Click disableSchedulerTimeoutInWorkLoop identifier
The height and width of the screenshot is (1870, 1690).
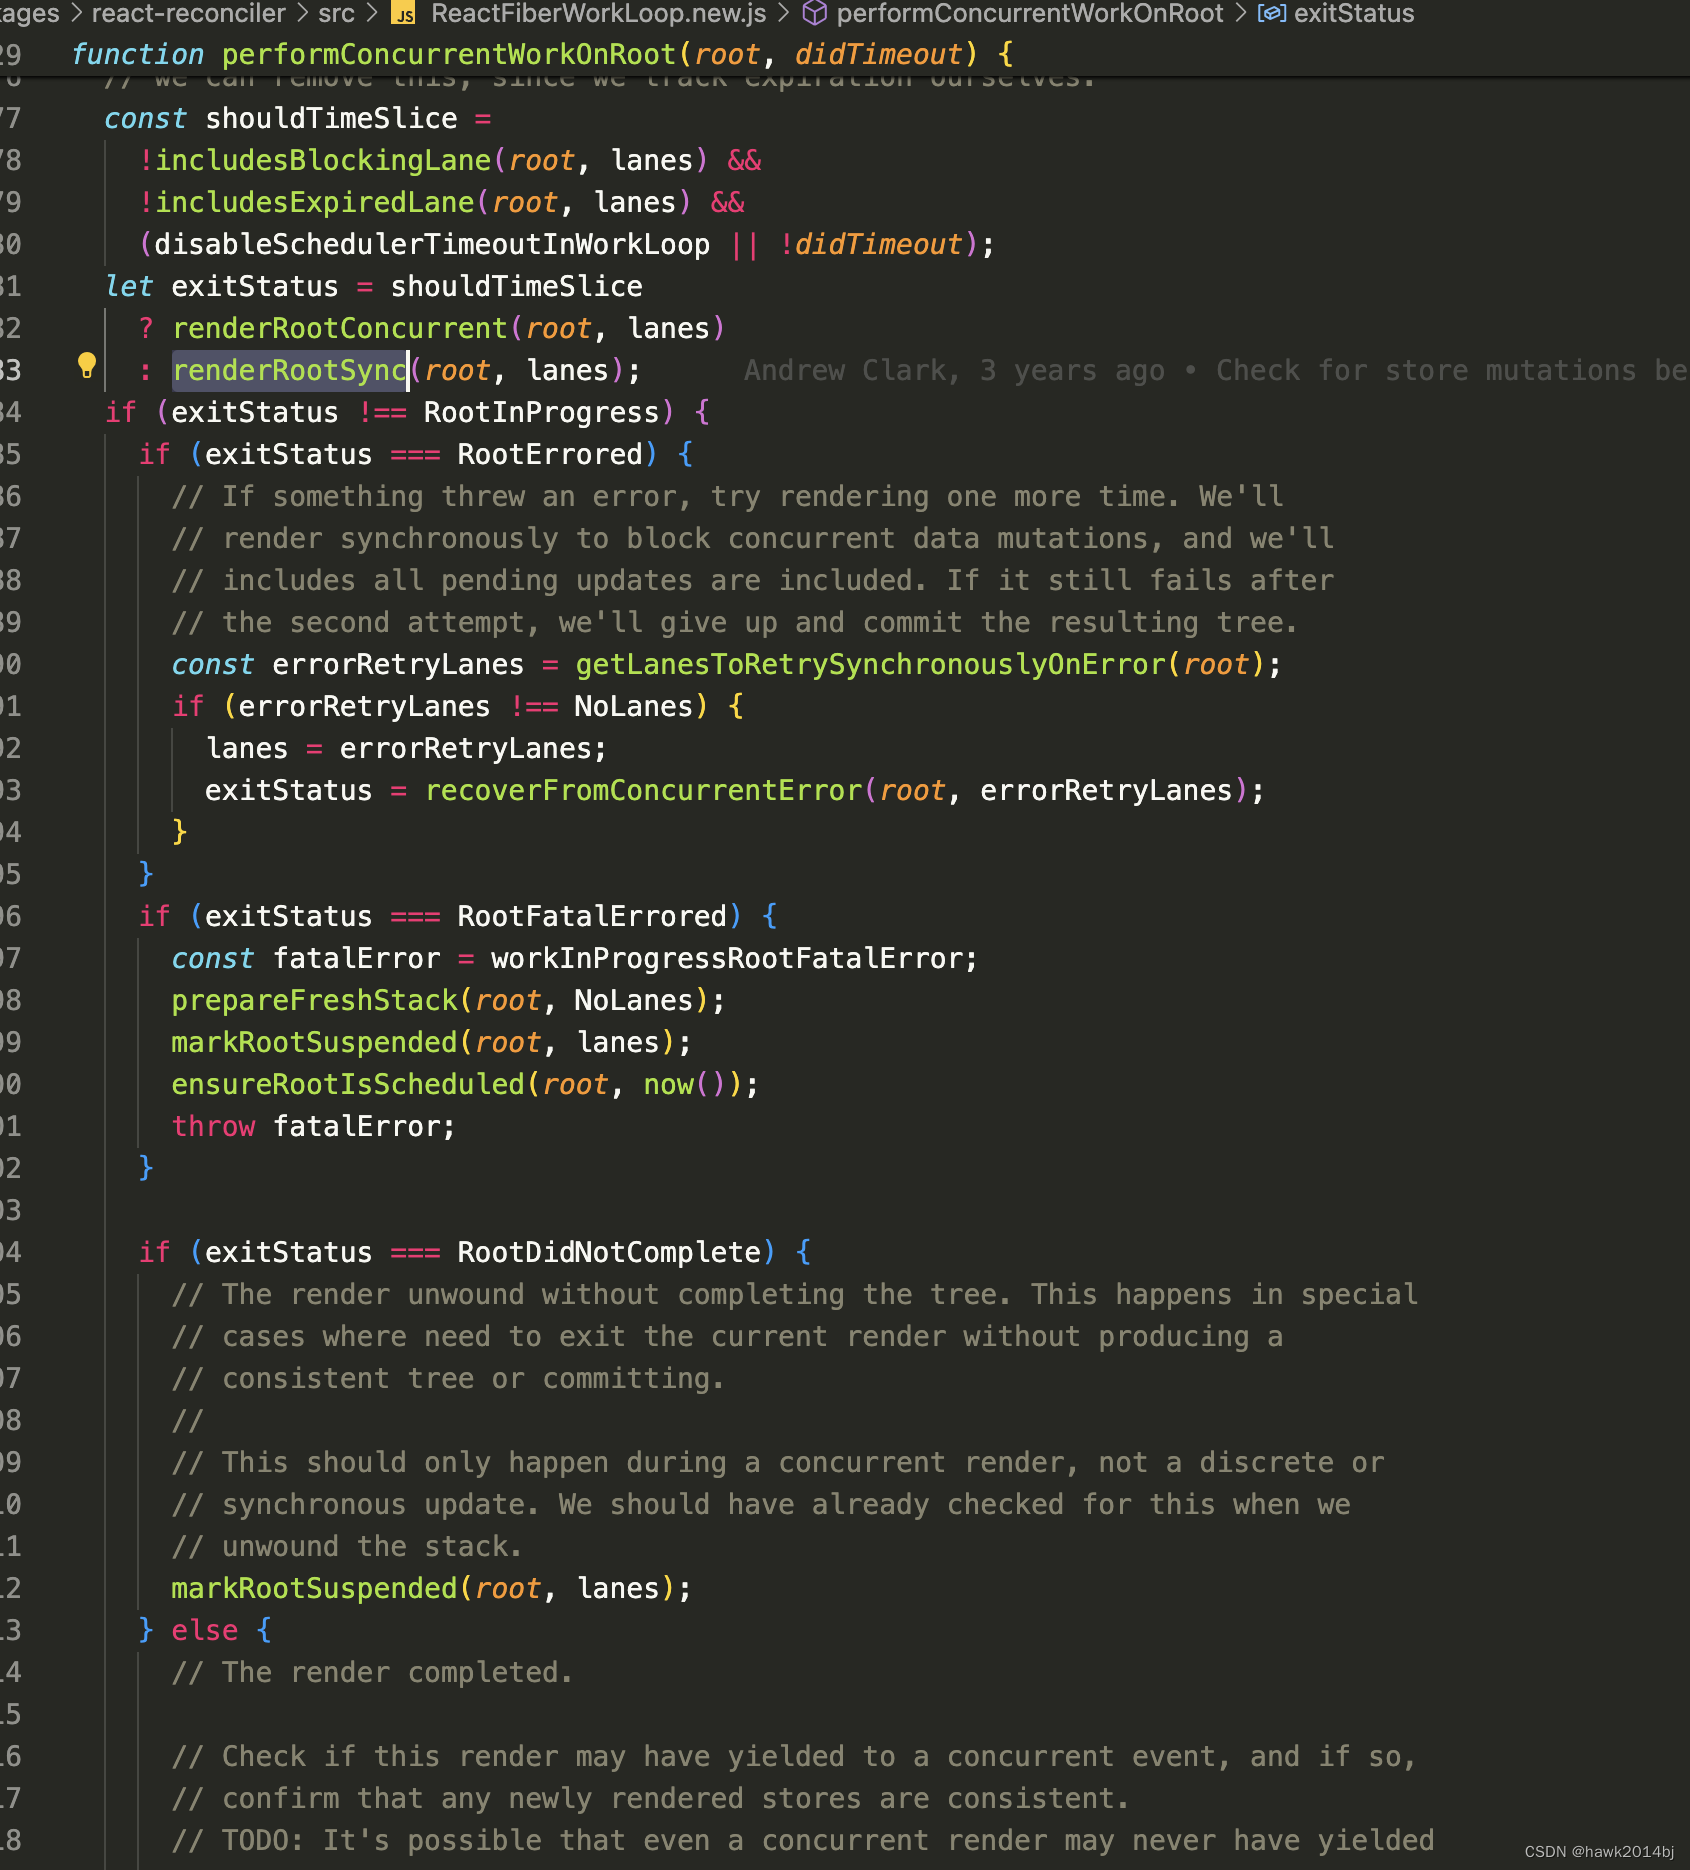pos(432,244)
